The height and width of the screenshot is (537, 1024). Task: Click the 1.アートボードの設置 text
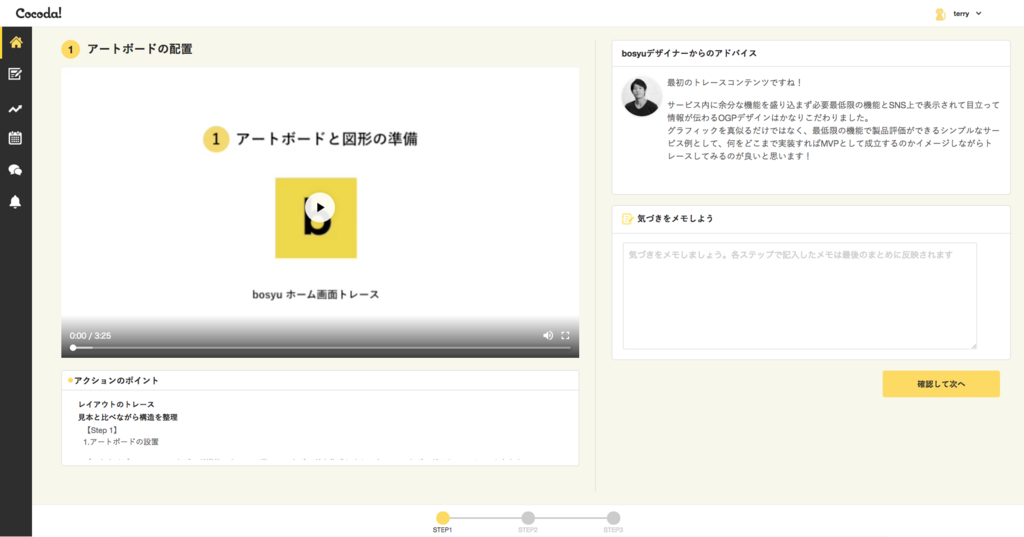pos(121,442)
